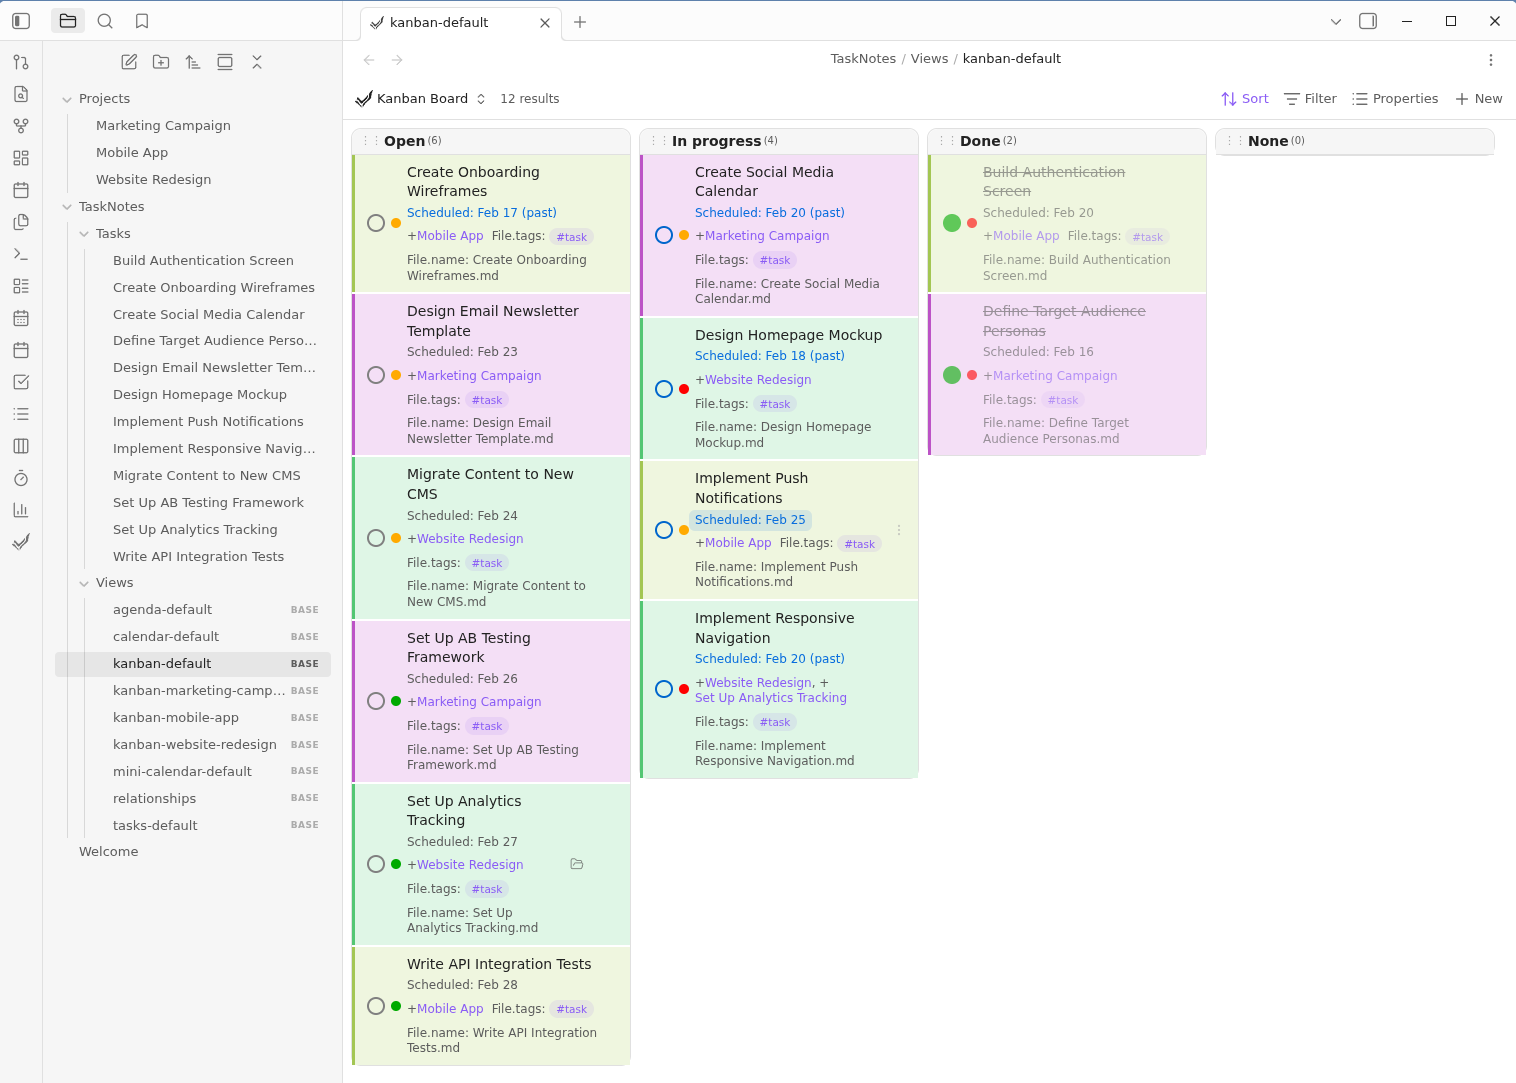The width and height of the screenshot is (1516, 1083).
Task: Open the file explorer tab icon
Action: tap(68, 21)
